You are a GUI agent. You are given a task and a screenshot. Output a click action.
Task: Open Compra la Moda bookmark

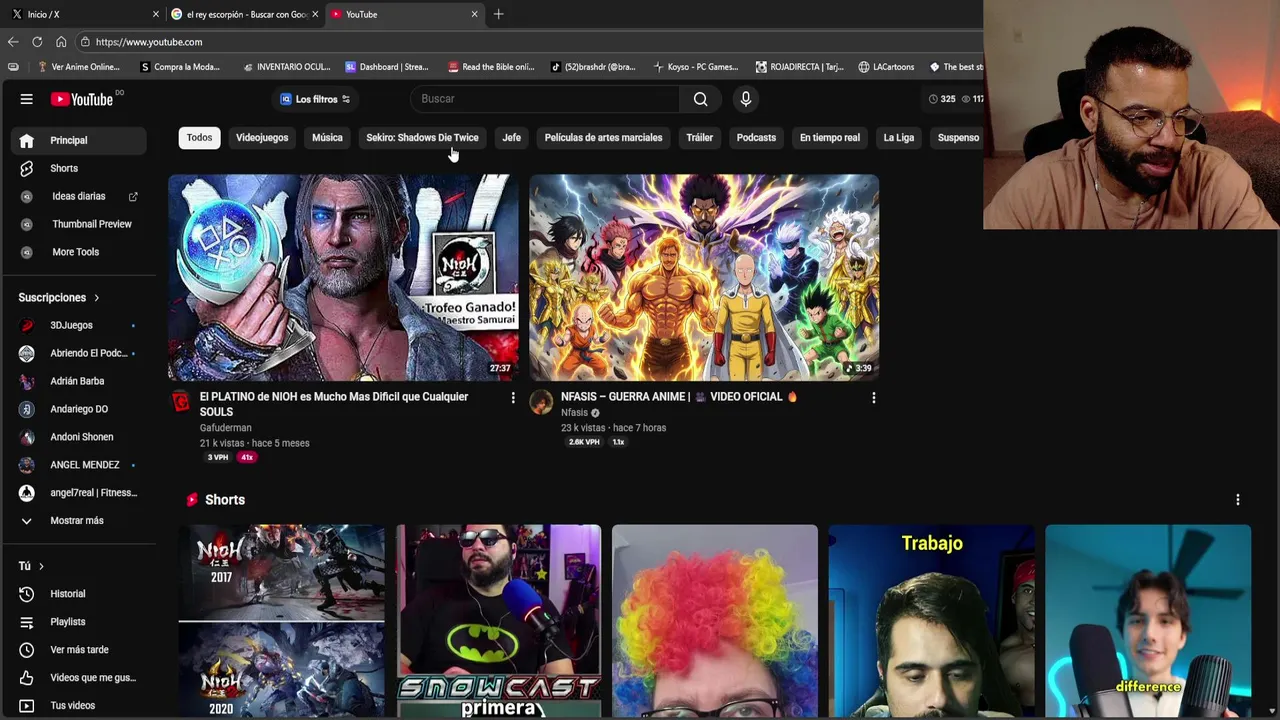point(180,67)
